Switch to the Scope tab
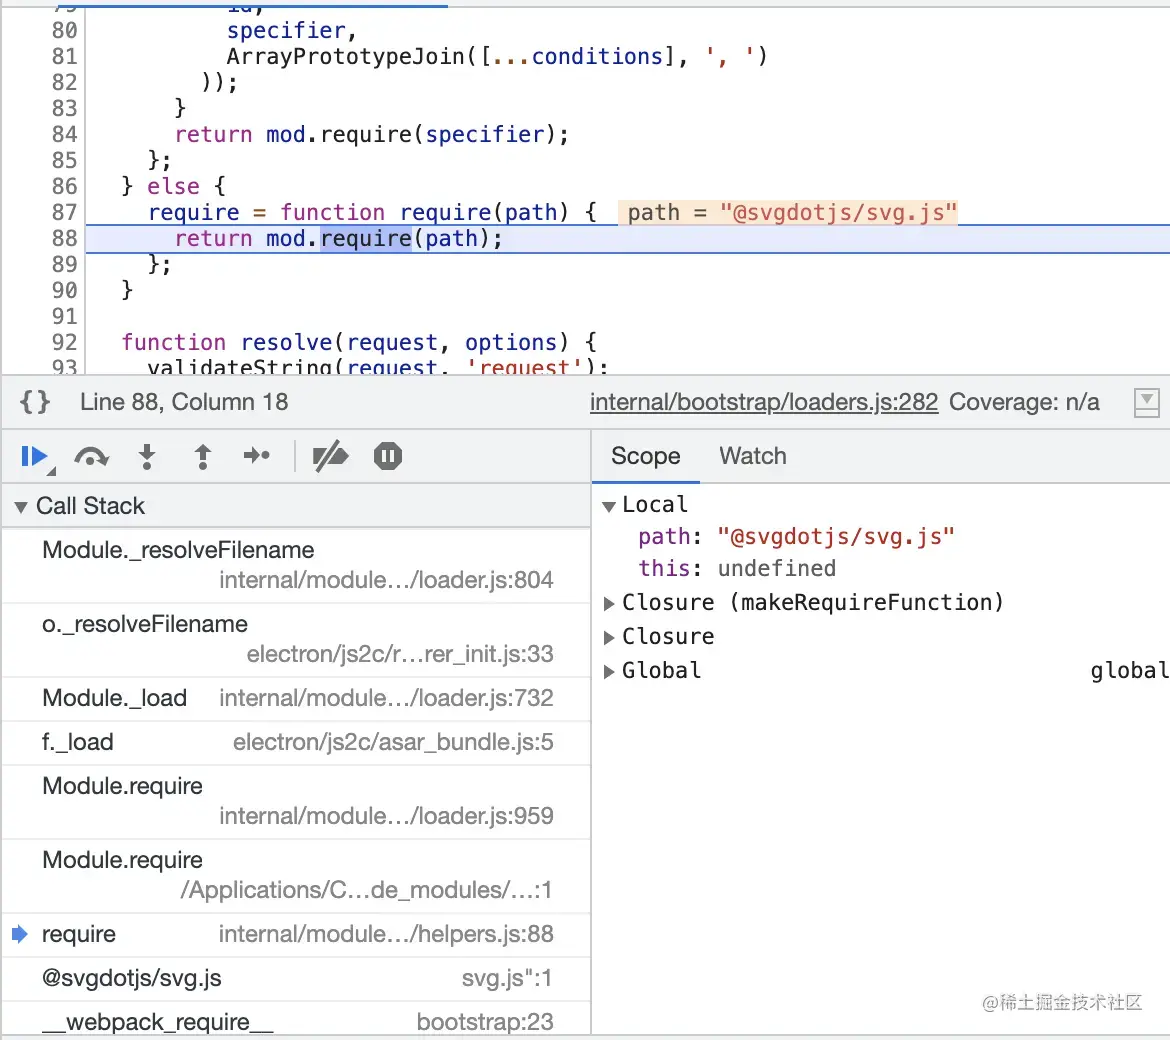The height and width of the screenshot is (1040, 1170). (645, 456)
